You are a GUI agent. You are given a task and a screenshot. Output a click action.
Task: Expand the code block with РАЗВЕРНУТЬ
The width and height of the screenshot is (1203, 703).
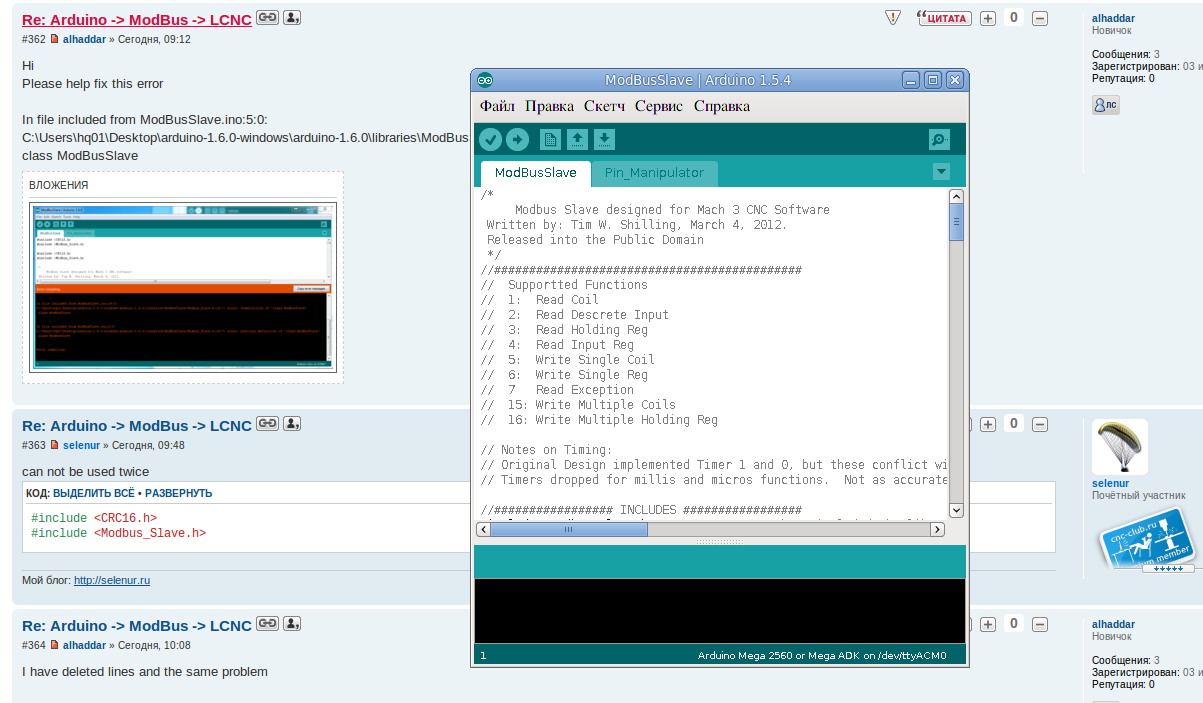coord(177,493)
